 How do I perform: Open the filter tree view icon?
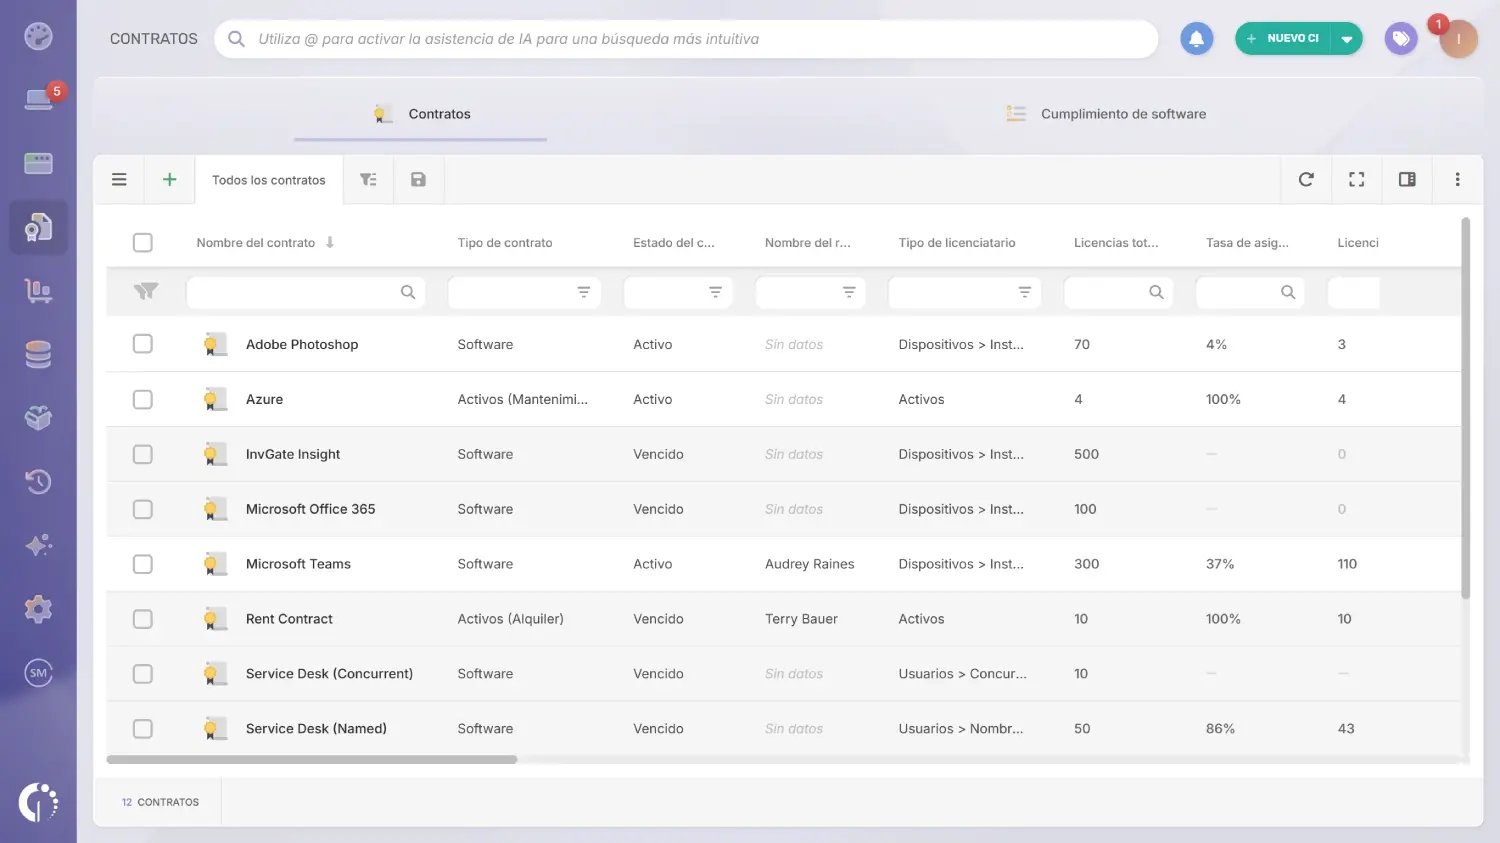[x=368, y=180]
